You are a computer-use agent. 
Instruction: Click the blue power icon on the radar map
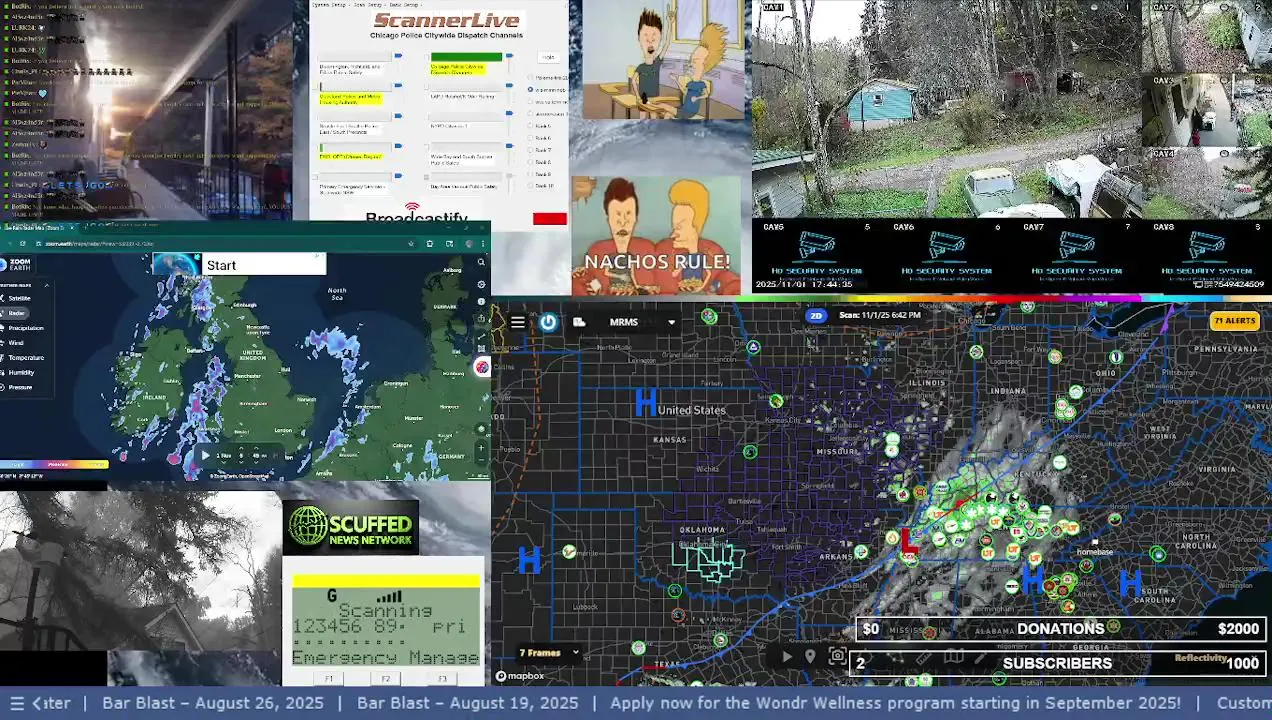tap(548, 322)
